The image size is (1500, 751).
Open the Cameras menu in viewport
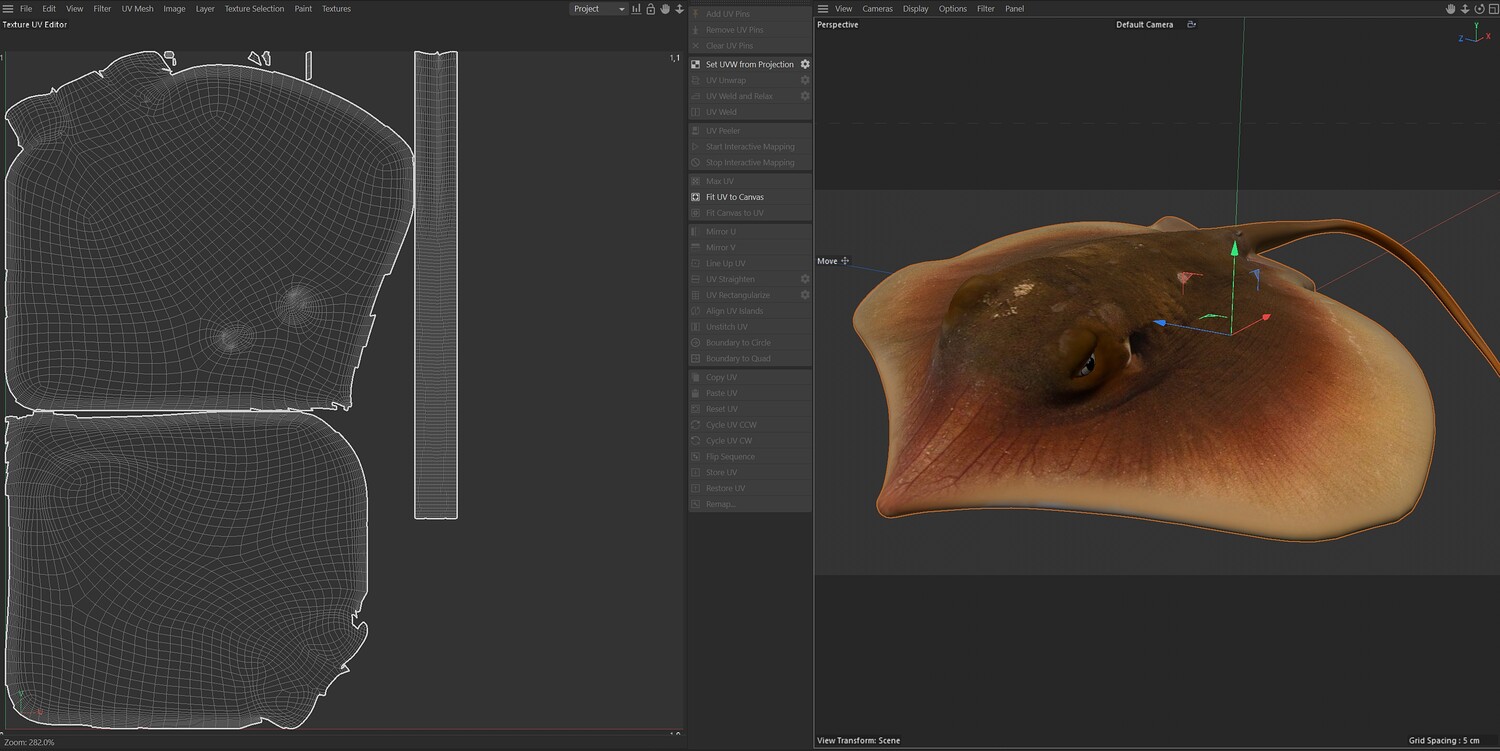point(877,9)
